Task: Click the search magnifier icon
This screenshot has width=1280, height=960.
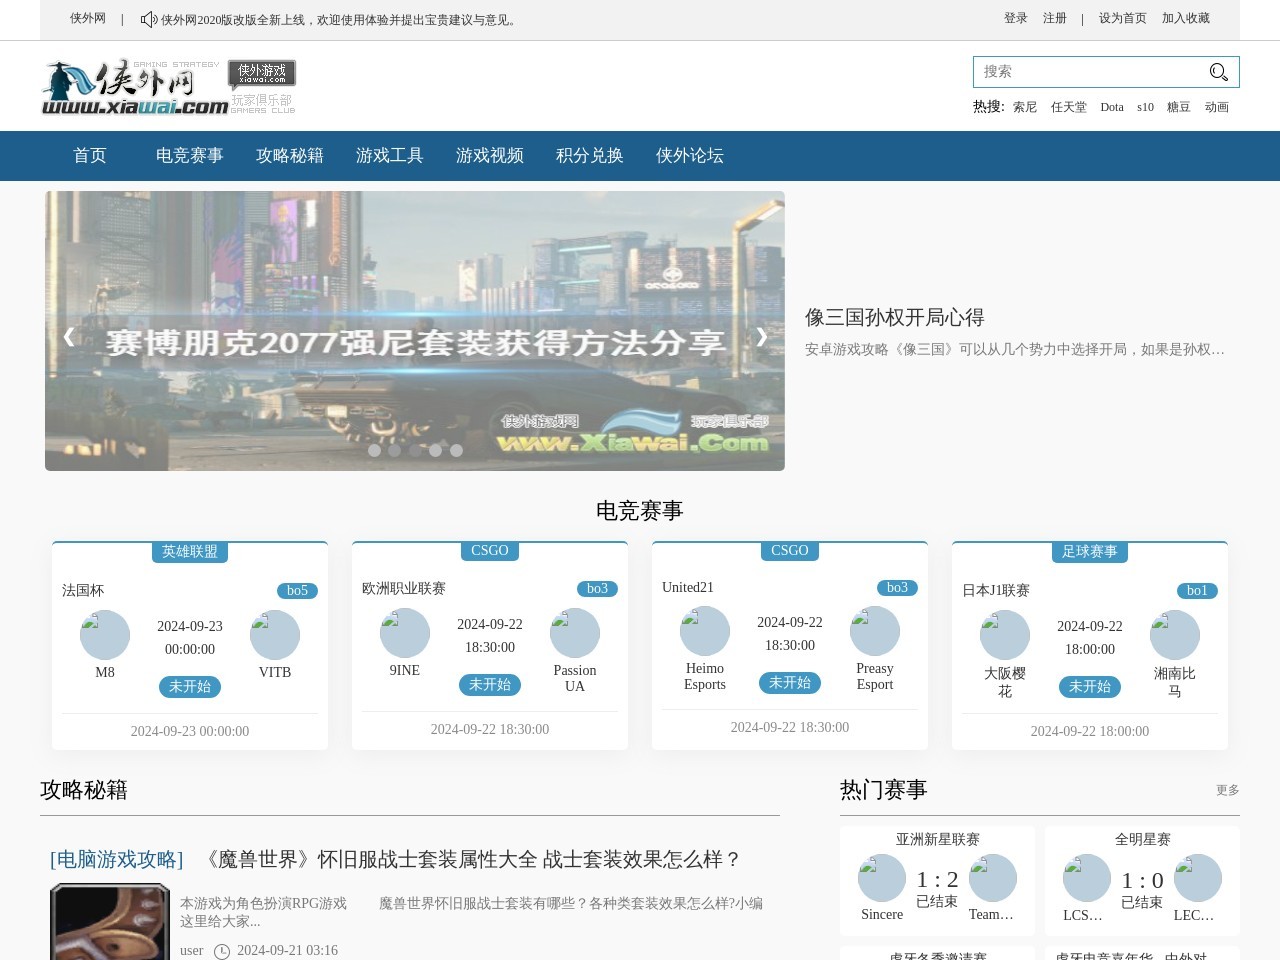Action: 1218,72
